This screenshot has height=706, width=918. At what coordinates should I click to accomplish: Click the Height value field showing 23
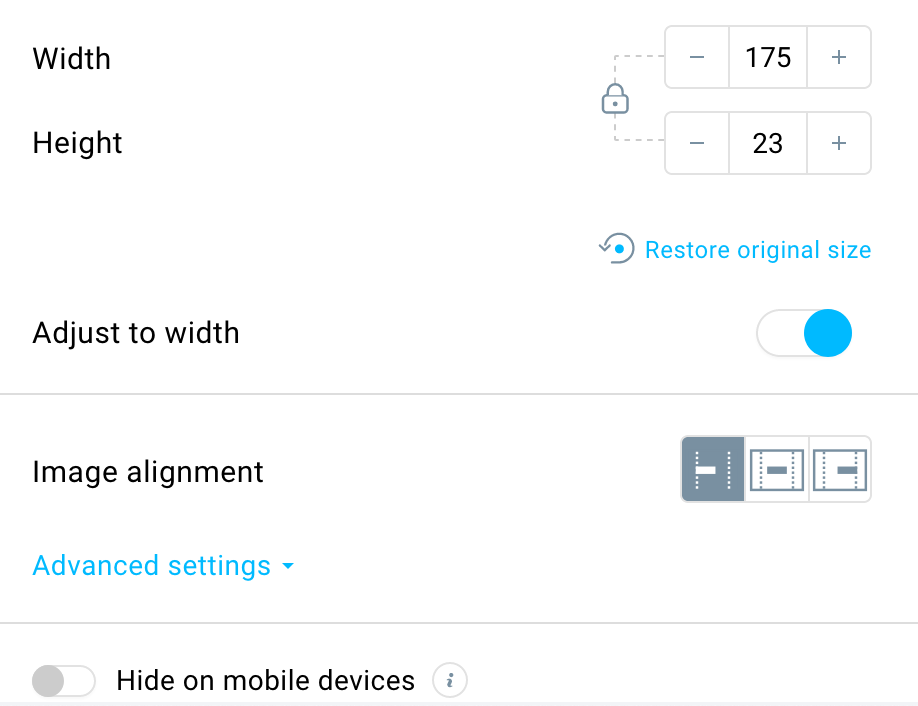[768, 143]
